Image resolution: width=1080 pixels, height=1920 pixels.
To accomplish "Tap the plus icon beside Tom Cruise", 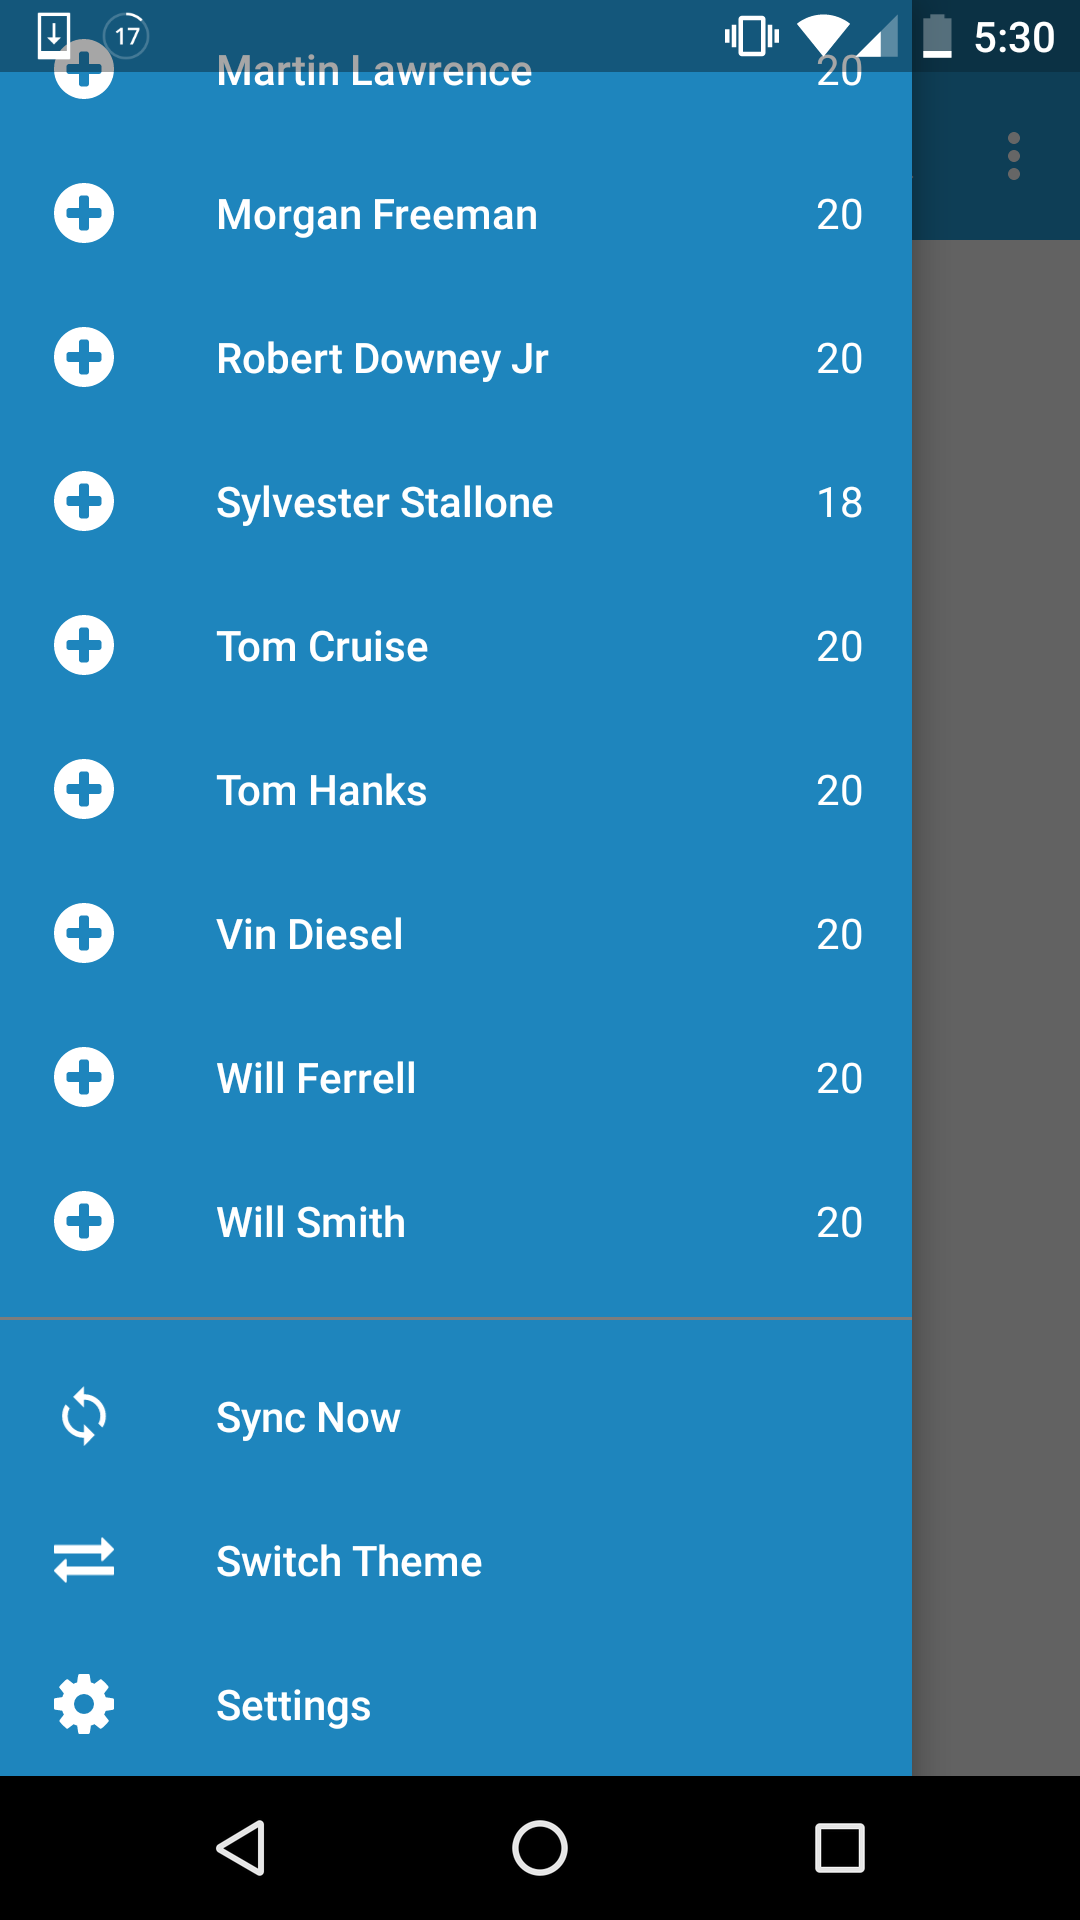I will (x=84, y=645).
